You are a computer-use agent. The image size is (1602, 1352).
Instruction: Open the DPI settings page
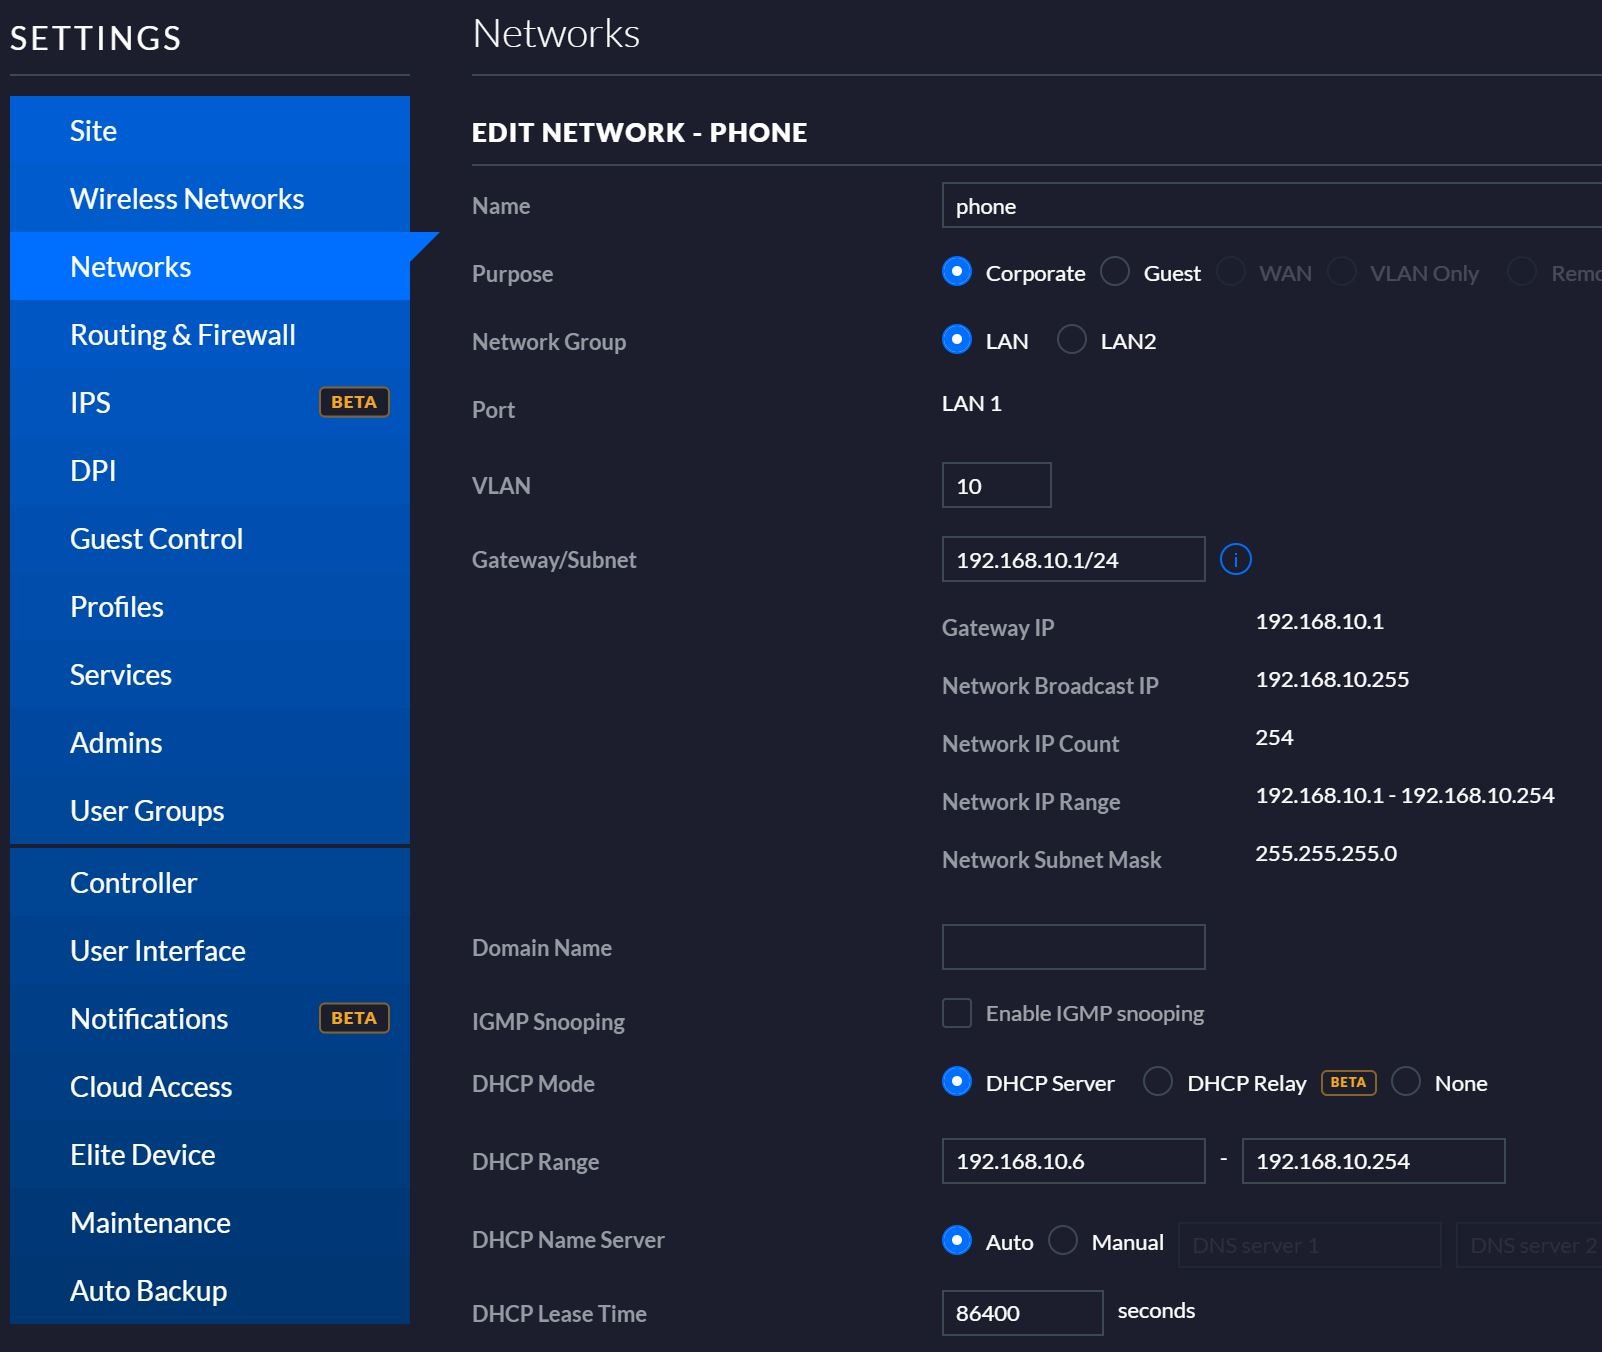tap(210, 470)
